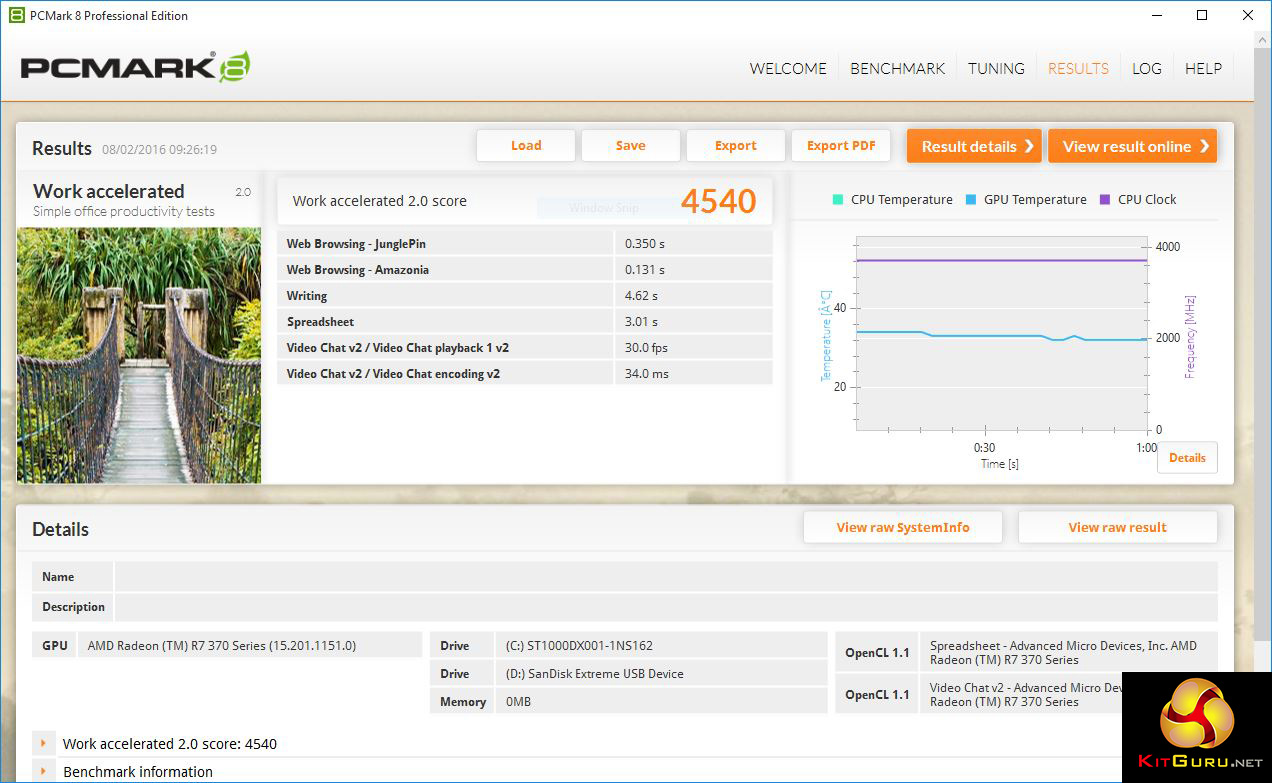
Task: Open the Help tab
Action: coord(1203,68)
